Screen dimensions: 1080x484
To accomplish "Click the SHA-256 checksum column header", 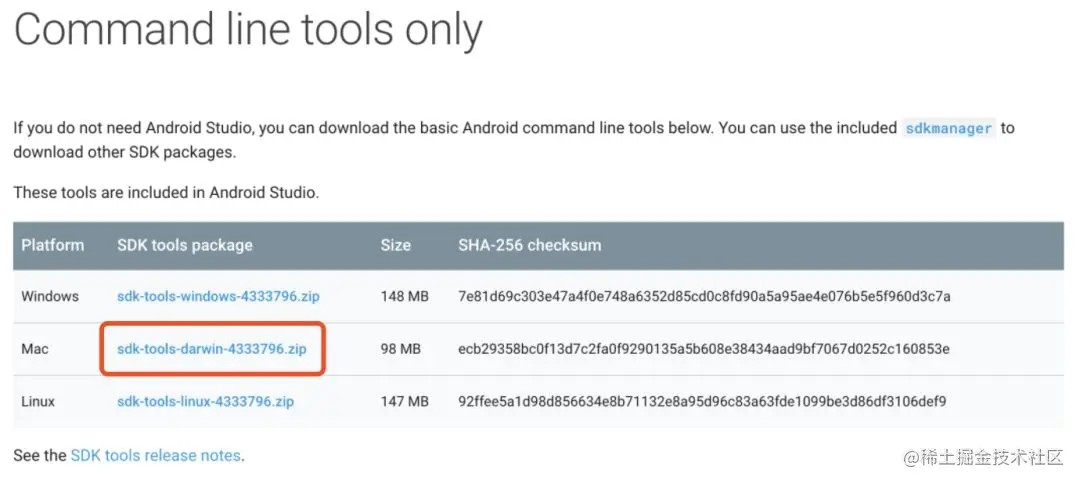I will click(530, 245).
